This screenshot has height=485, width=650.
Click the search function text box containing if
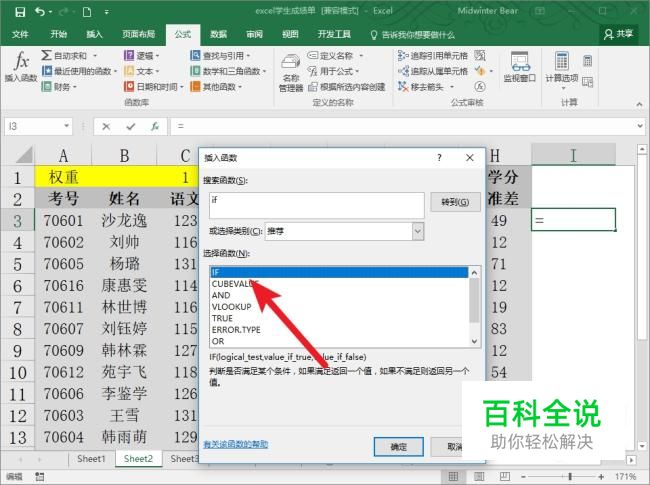(x=317, y=205)
